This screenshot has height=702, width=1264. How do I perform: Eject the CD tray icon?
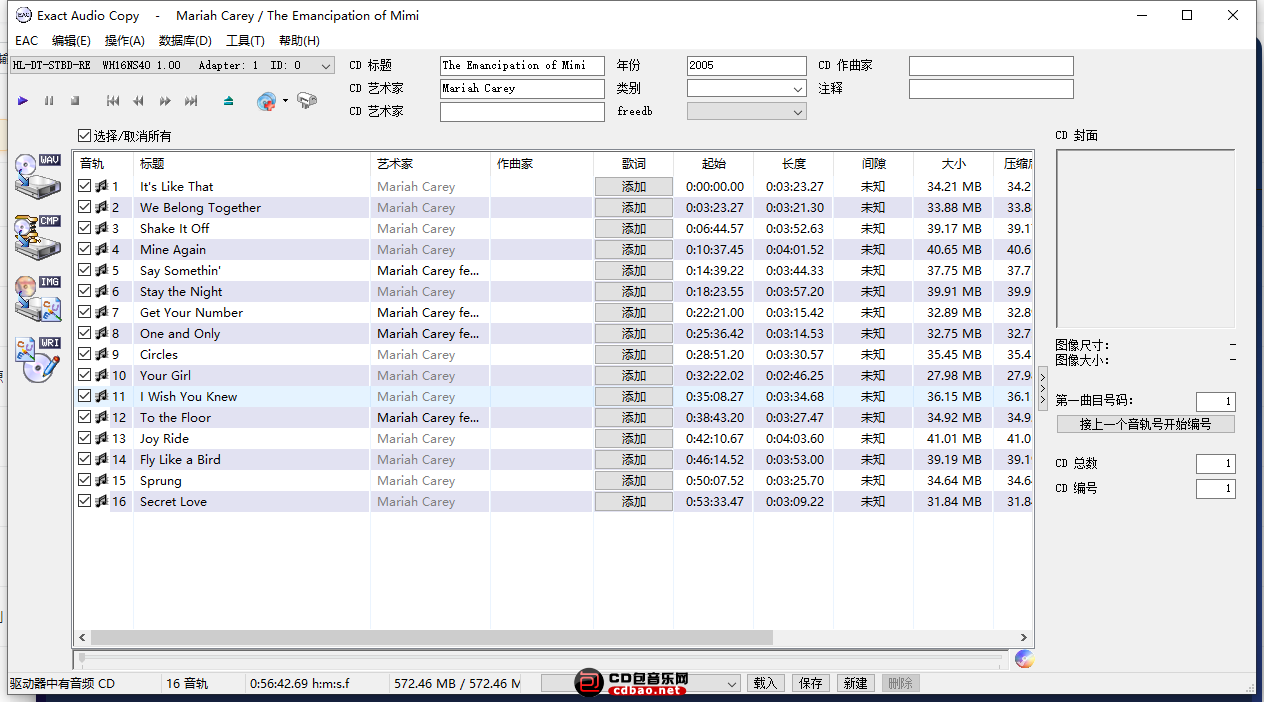pos(229,101)
